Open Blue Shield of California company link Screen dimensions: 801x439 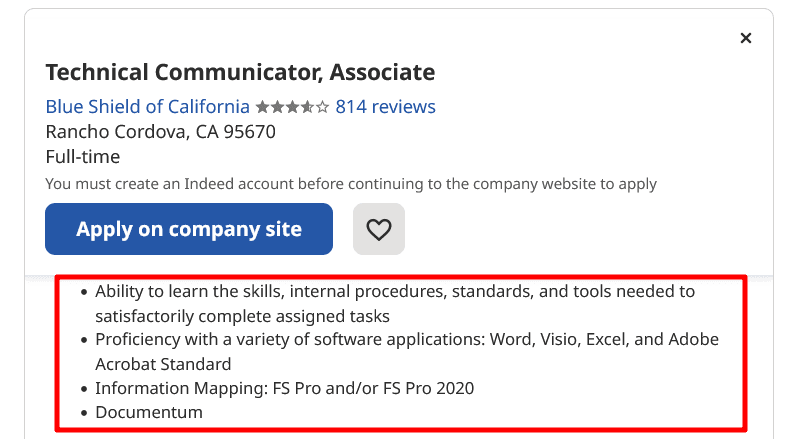(x=148, y=106)
